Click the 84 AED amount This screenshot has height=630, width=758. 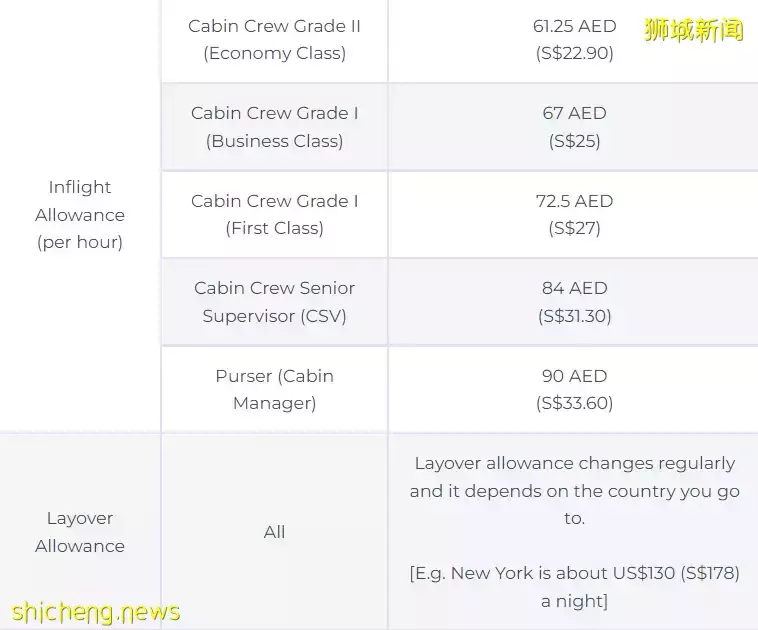[574, 288]
